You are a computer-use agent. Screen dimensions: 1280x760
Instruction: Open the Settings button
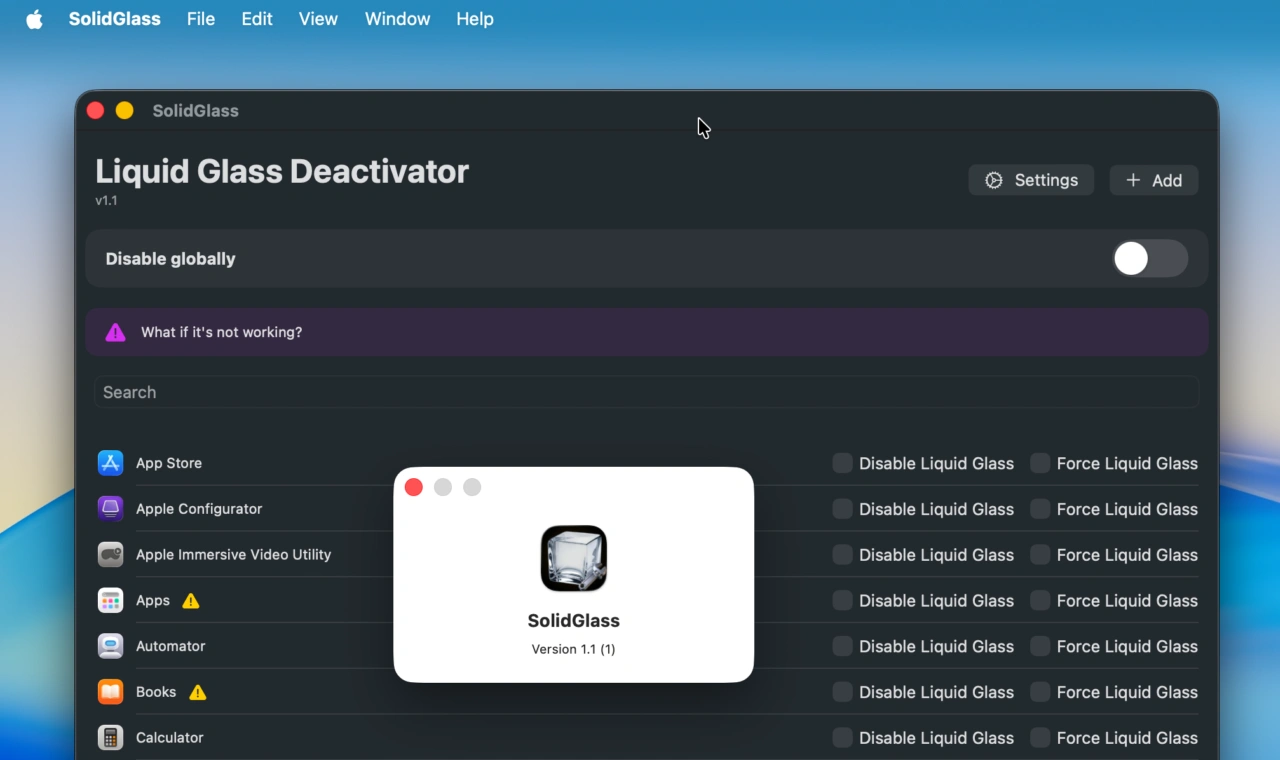(1031, 180)
